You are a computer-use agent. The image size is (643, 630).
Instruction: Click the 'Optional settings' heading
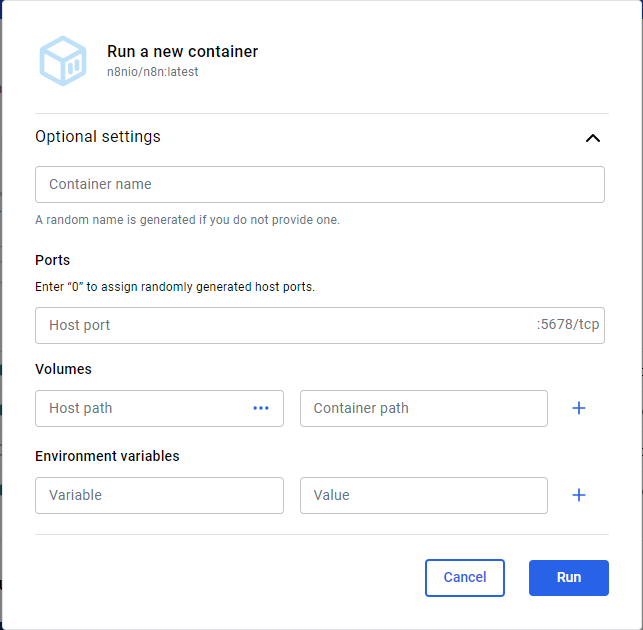(x=98, y=137)
